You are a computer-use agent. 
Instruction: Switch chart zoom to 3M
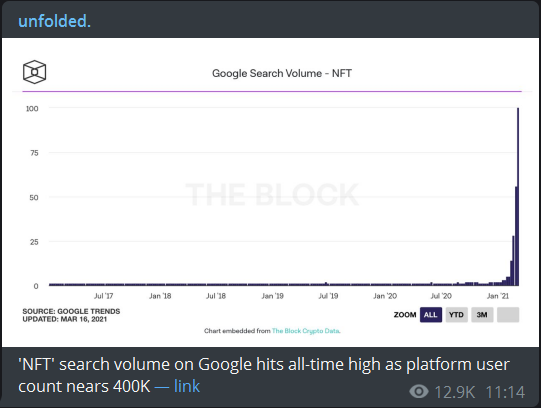482,315
